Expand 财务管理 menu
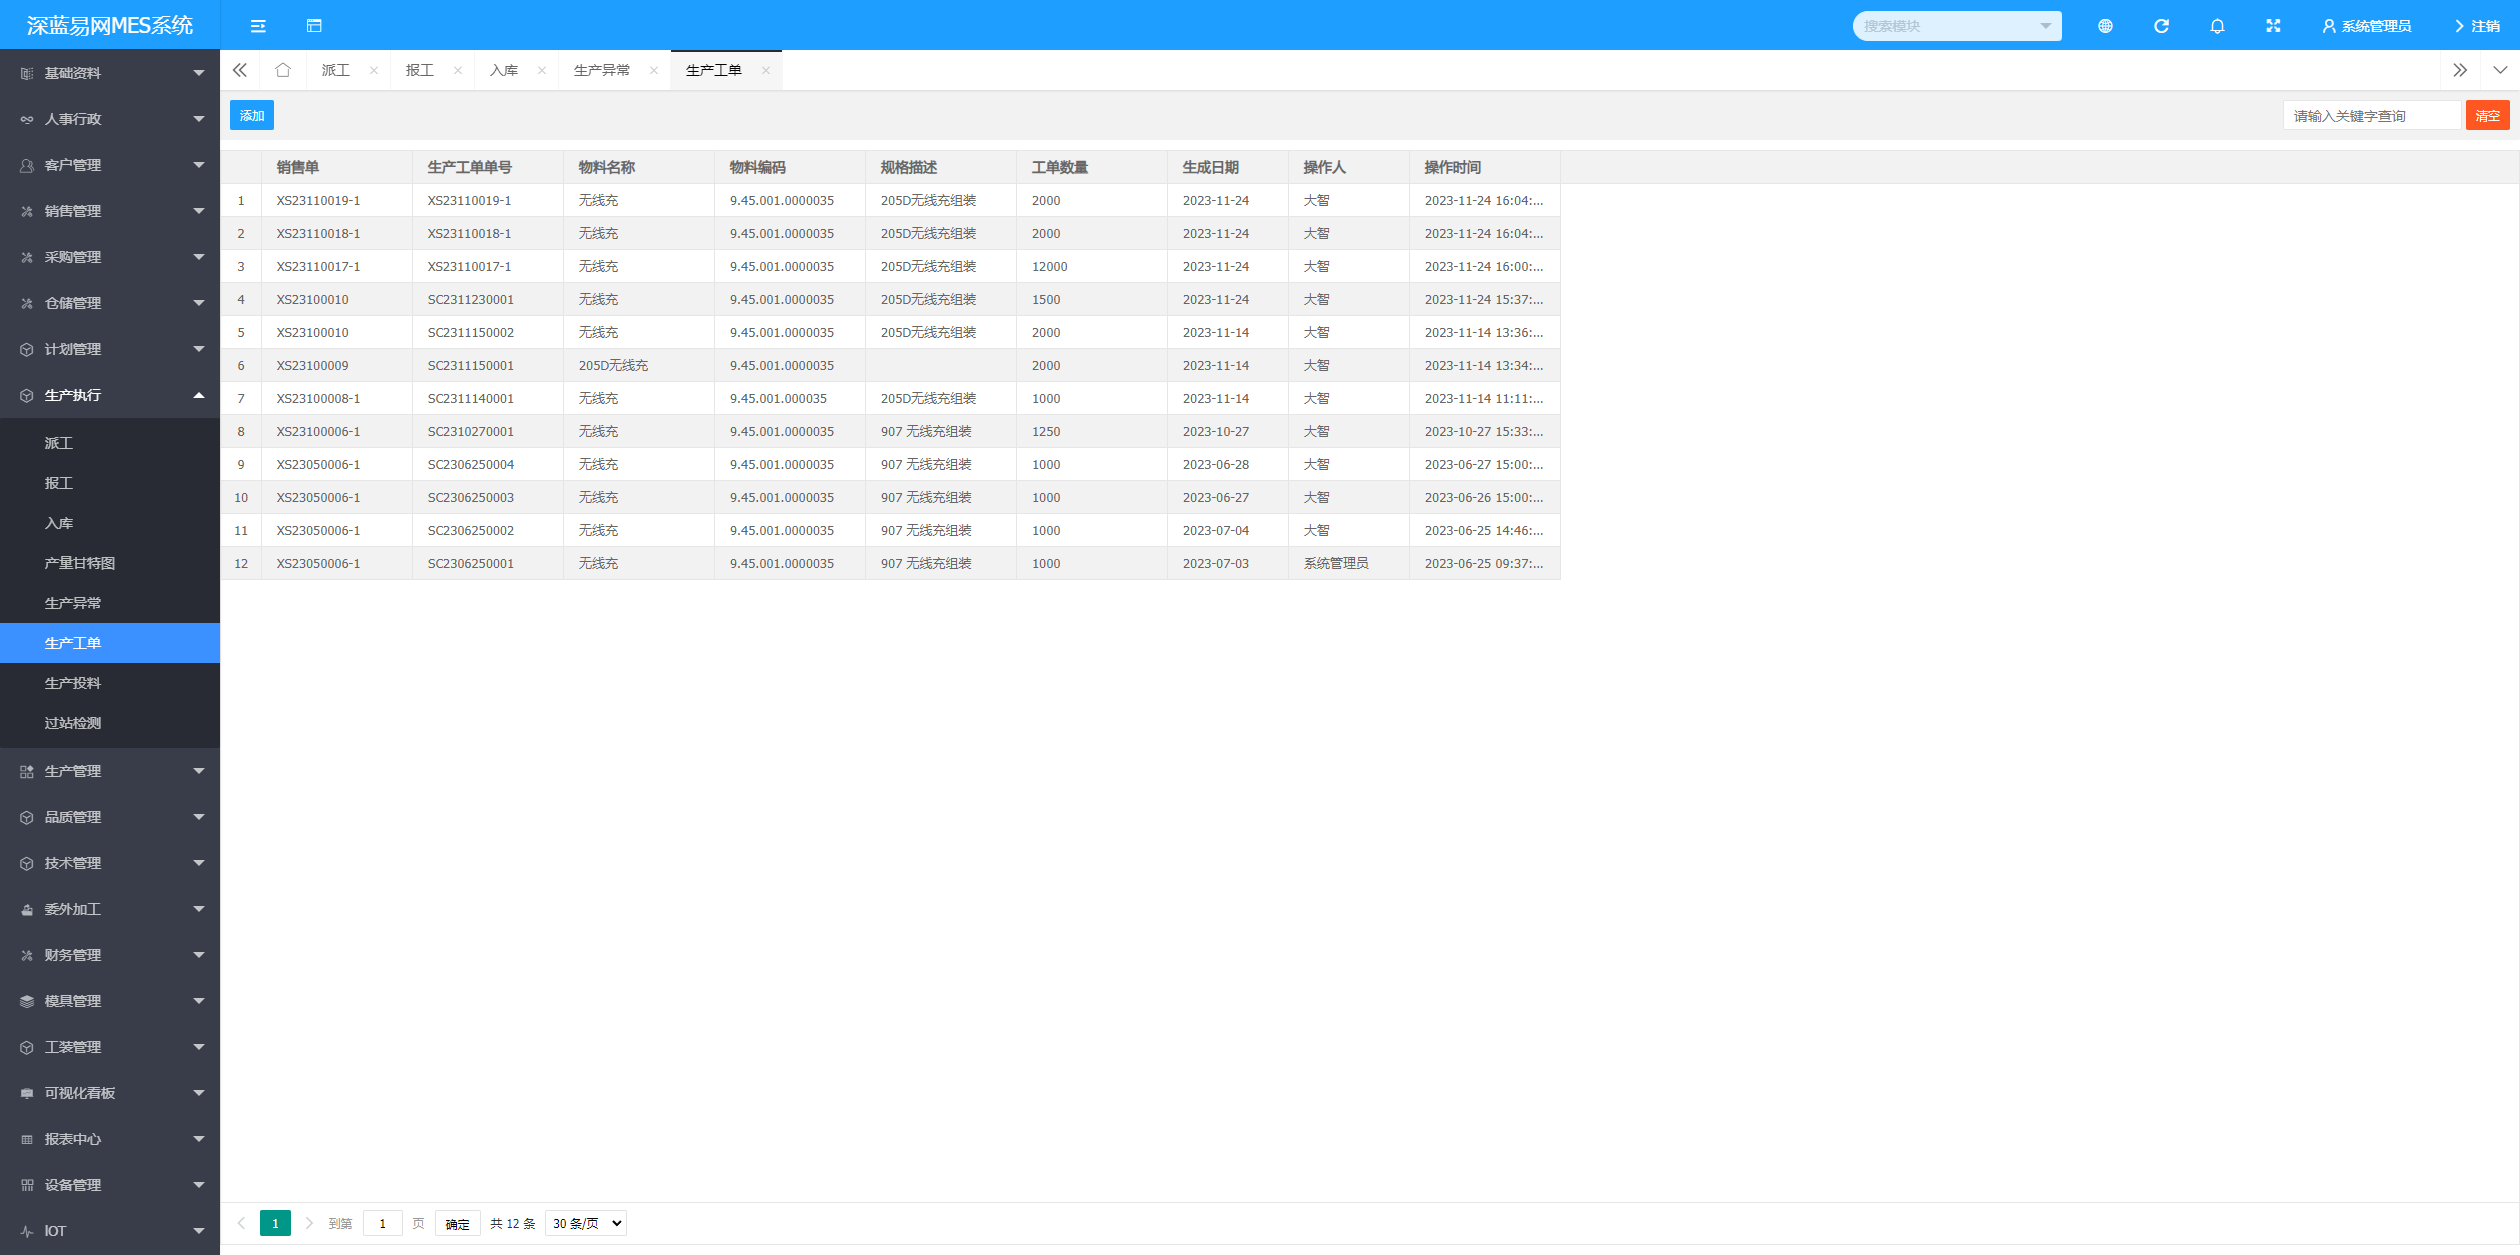 110,955
